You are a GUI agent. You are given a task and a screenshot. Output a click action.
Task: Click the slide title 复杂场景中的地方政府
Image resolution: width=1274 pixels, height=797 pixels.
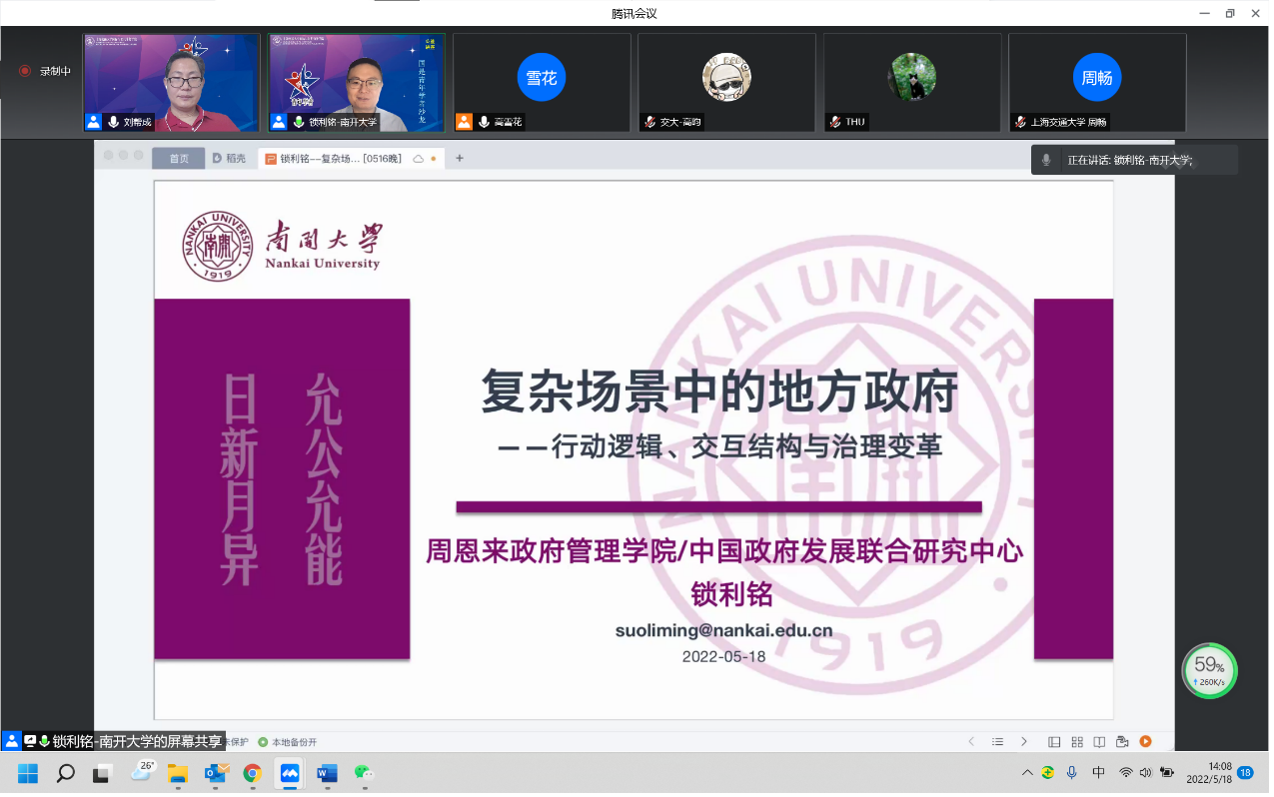point(719,392)
